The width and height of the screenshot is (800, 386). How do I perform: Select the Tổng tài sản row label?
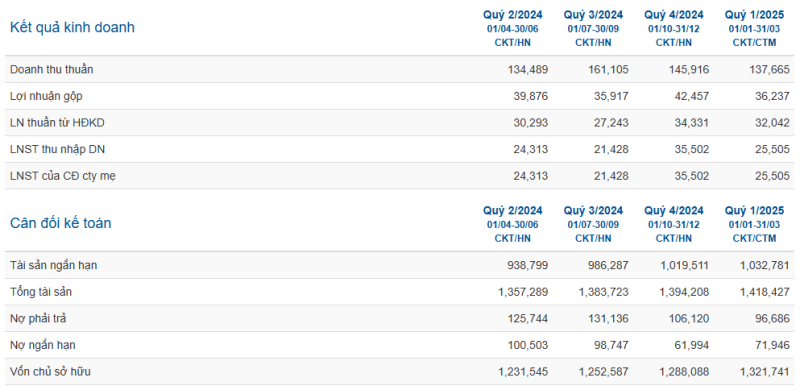(x=41, y=292)
